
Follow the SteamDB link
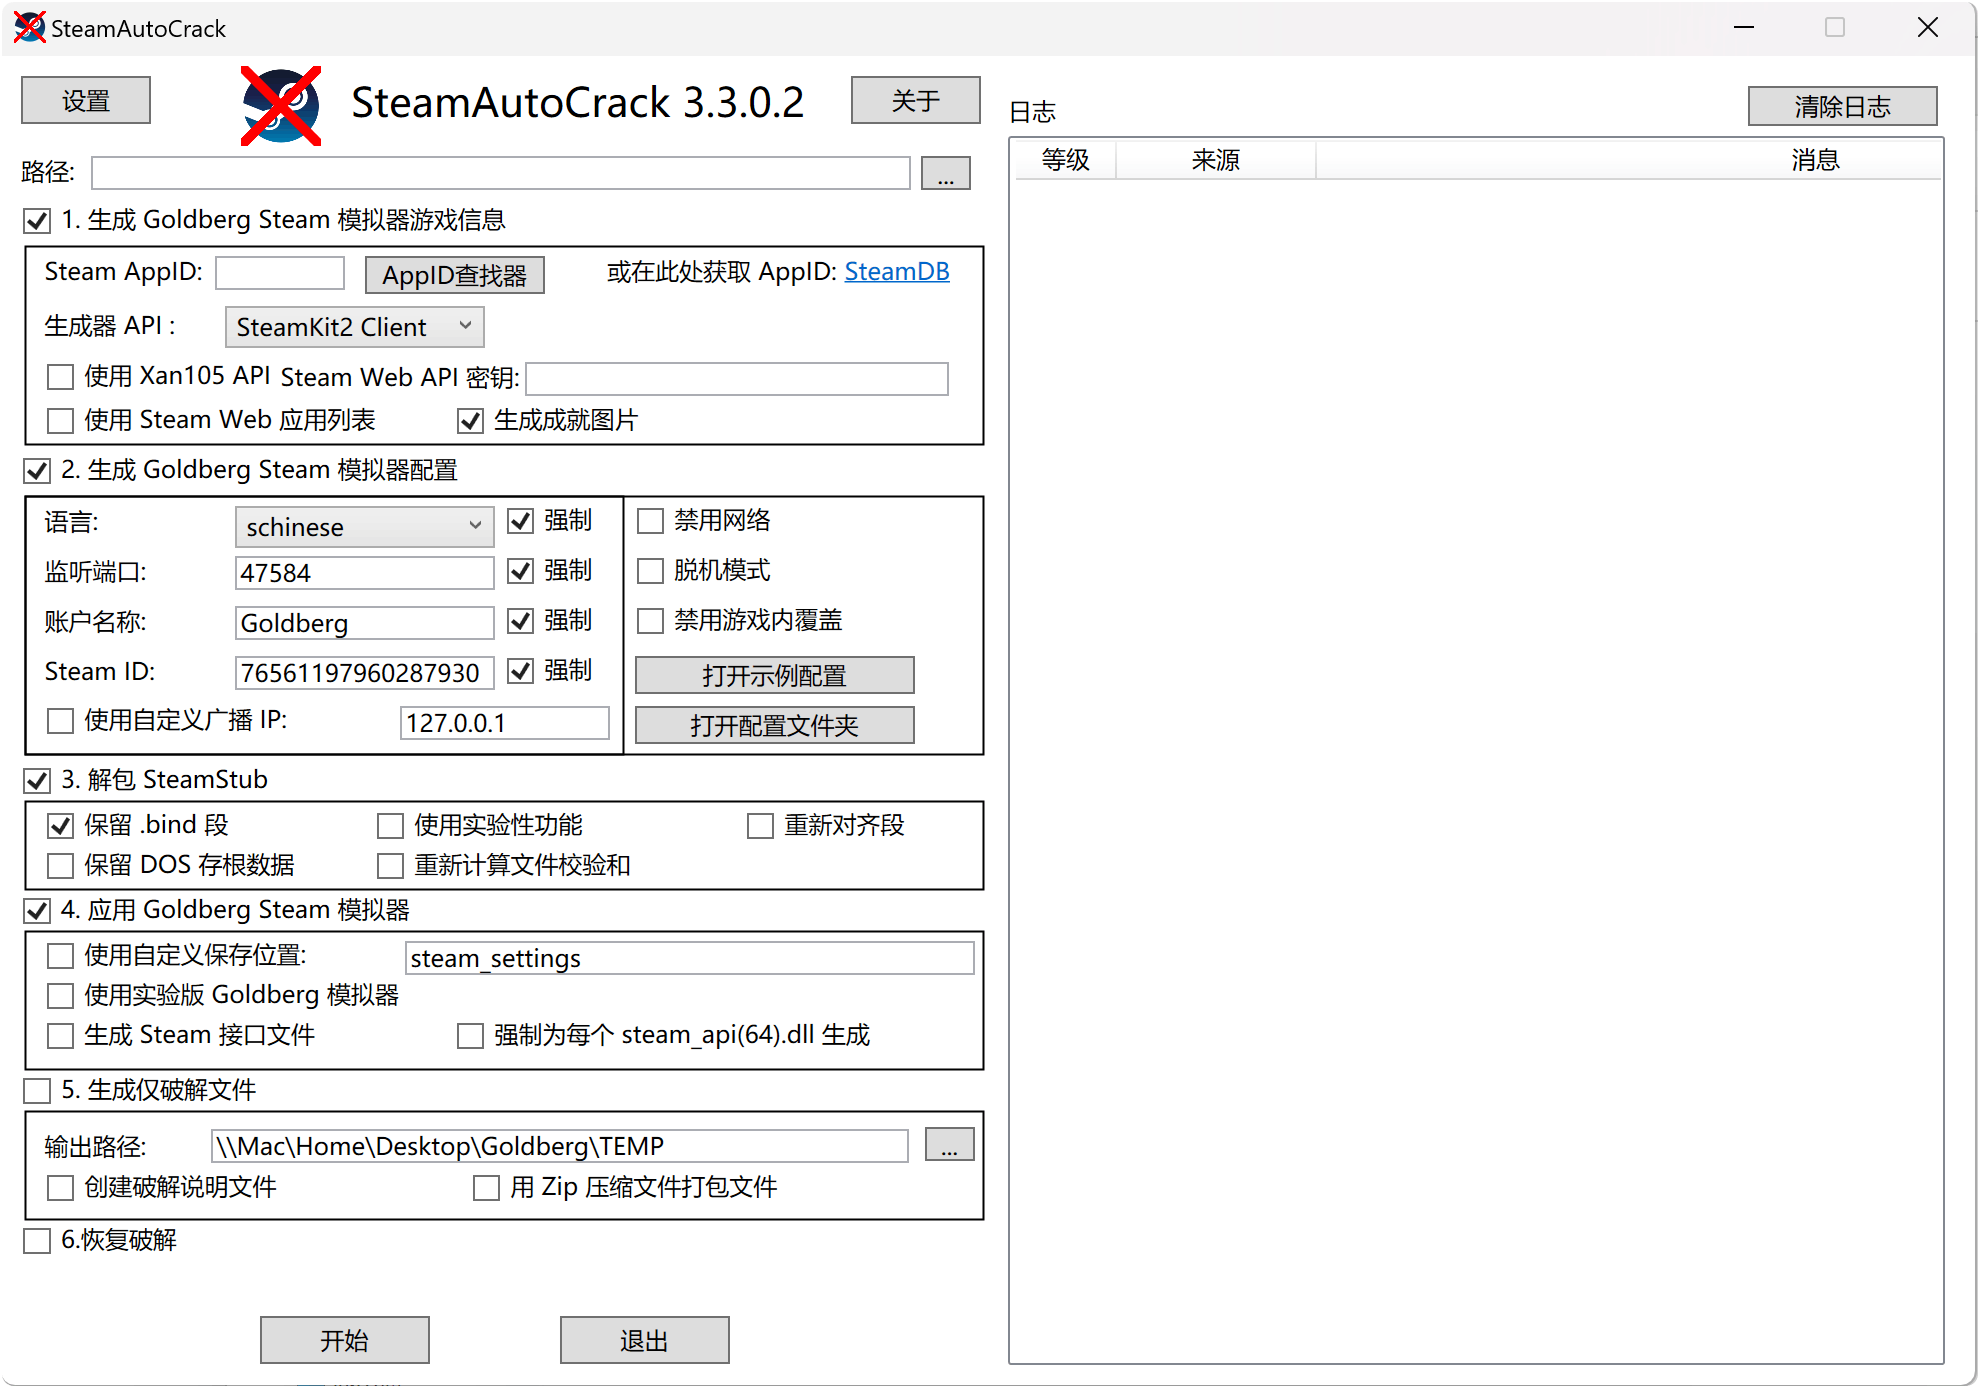pyautogui.click(x=897, y=272)
